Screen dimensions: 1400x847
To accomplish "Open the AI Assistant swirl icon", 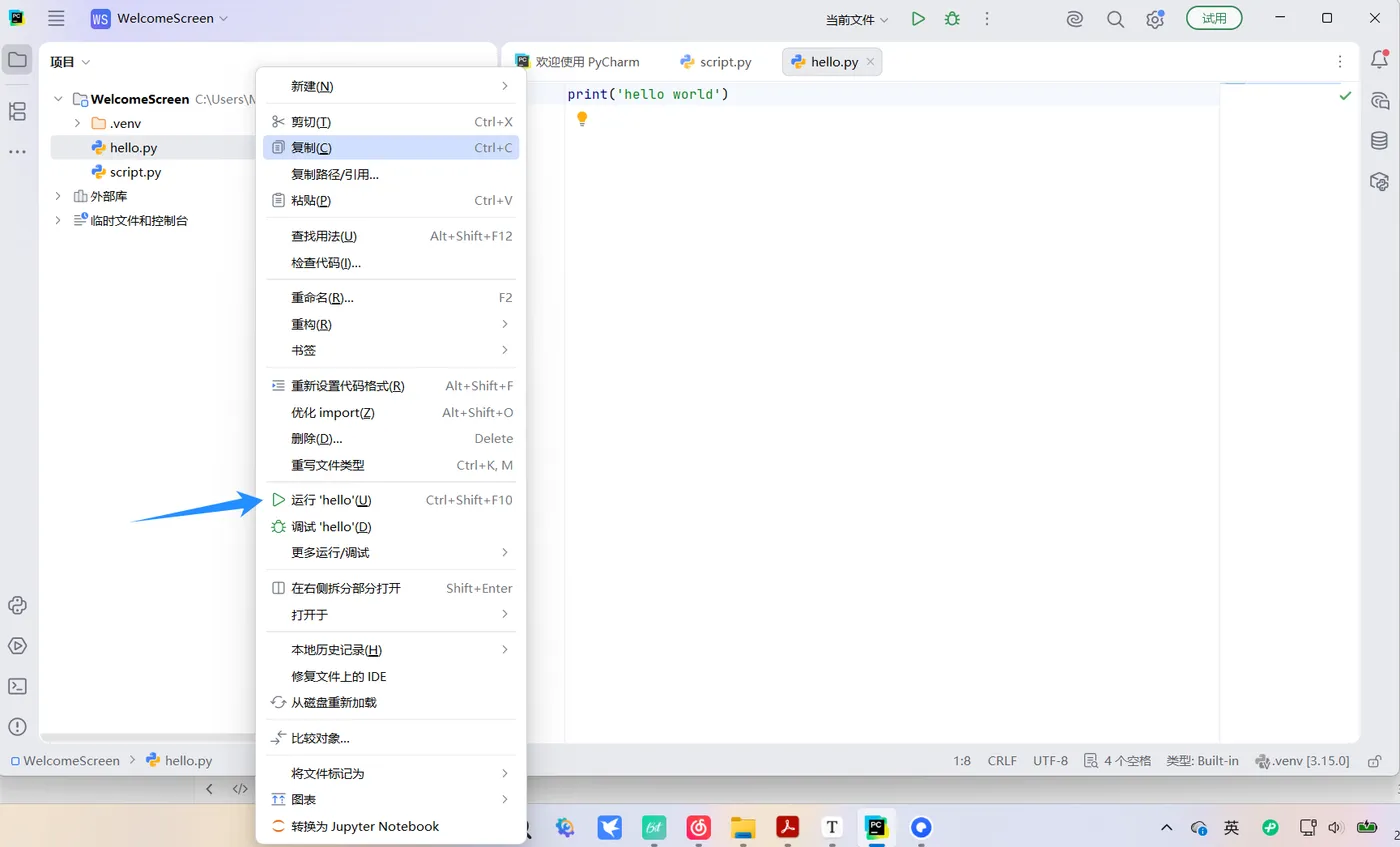I will pos(1075,18).
